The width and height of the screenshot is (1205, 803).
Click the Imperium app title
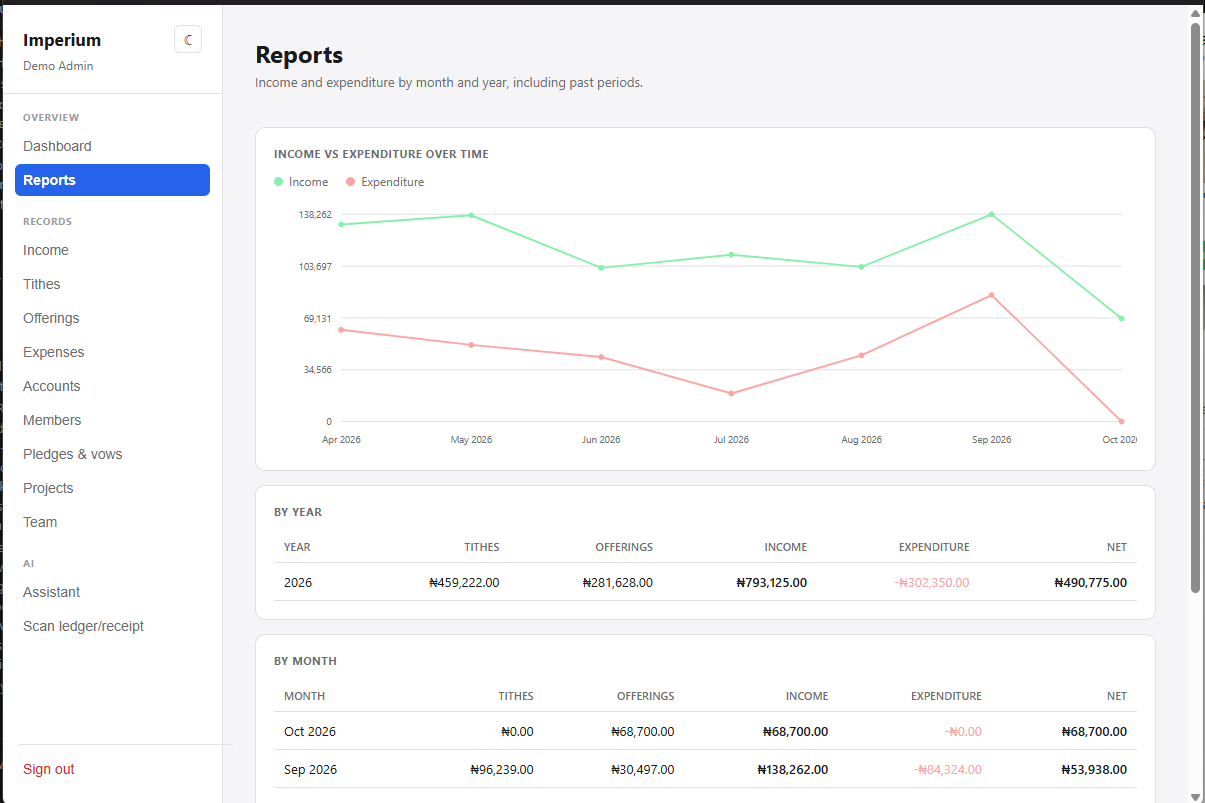(x=62, y=40)
